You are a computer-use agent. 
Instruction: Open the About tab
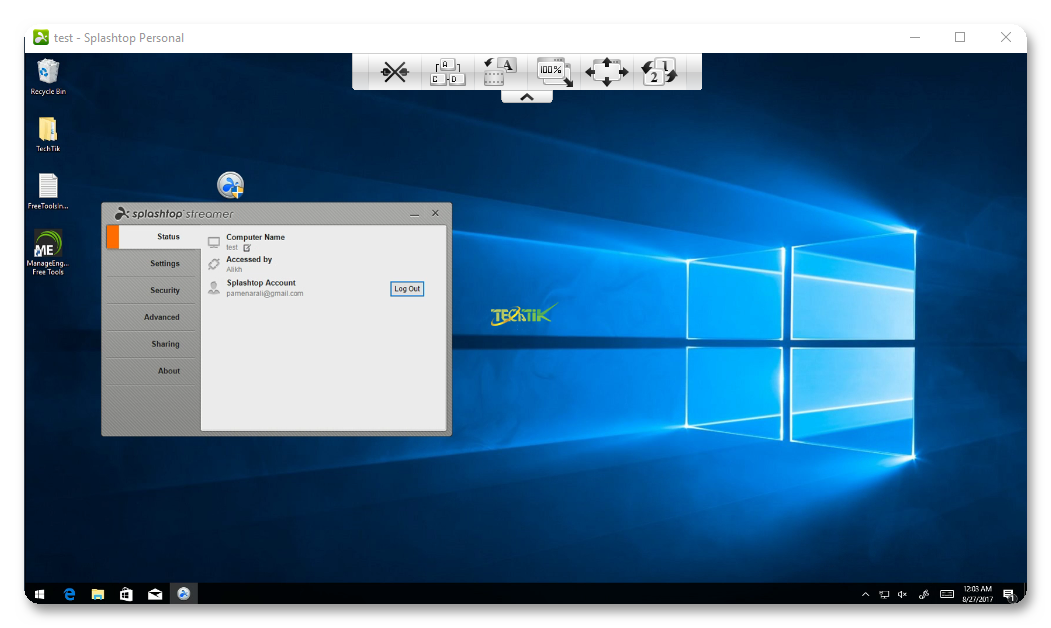click(x=169, y=371)
